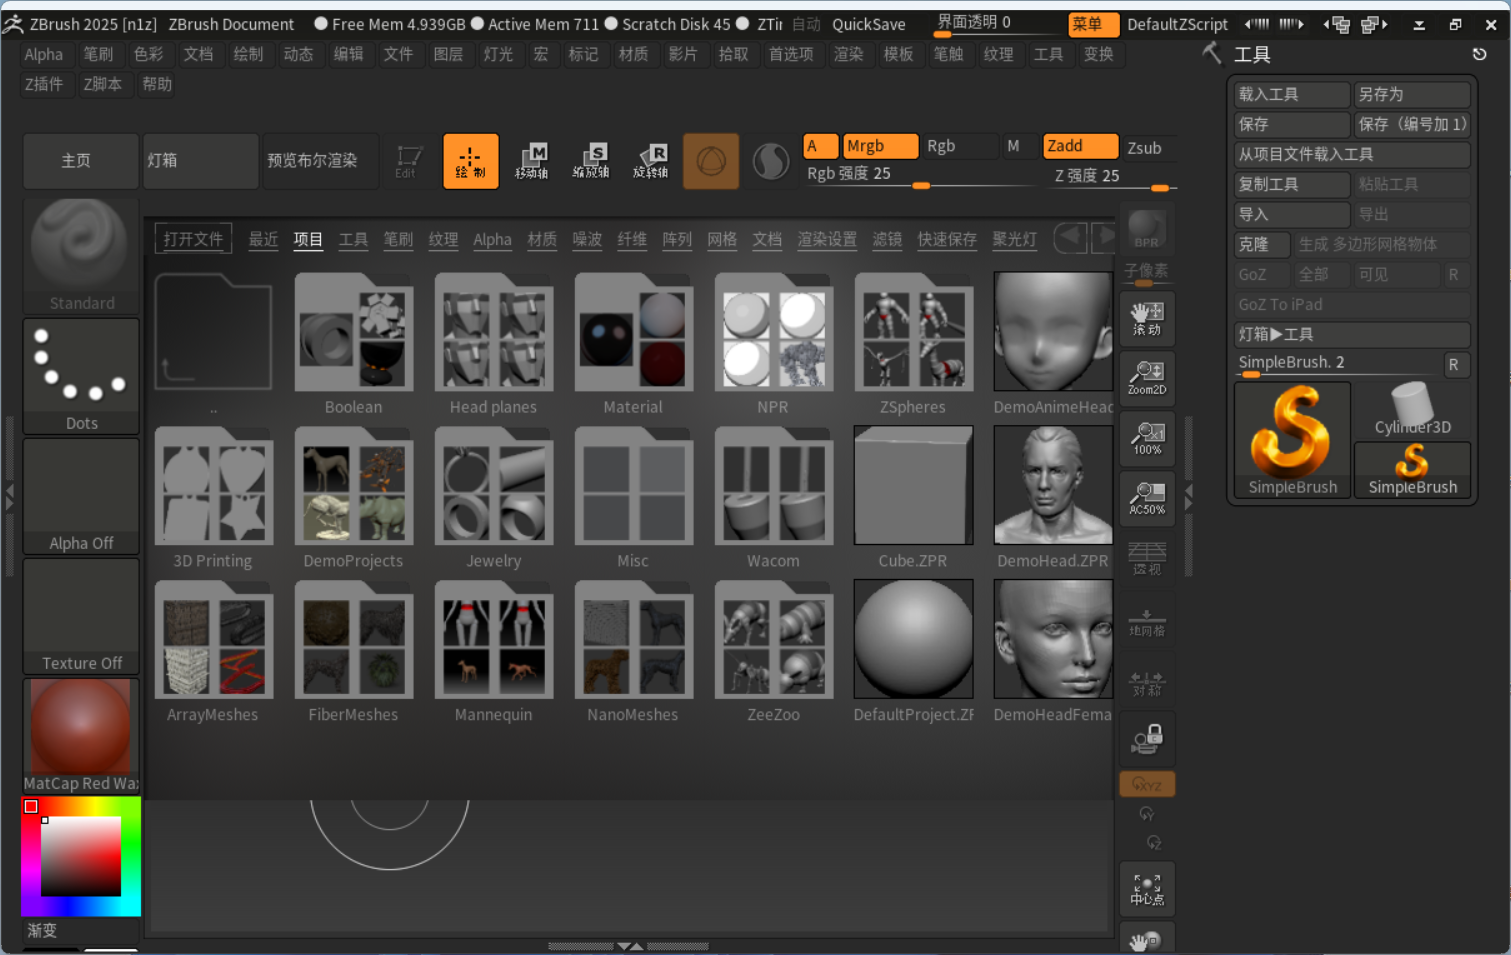Click the ZBrush logo icon in title bar
1511x955 pixels.
tap(13, 24)
